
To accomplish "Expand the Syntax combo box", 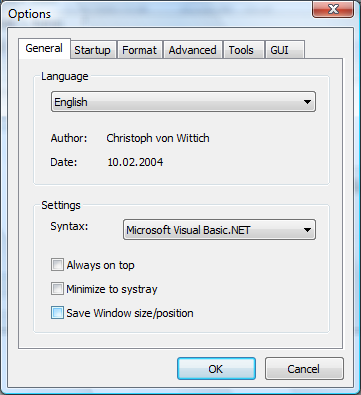I will pos(219,230).
